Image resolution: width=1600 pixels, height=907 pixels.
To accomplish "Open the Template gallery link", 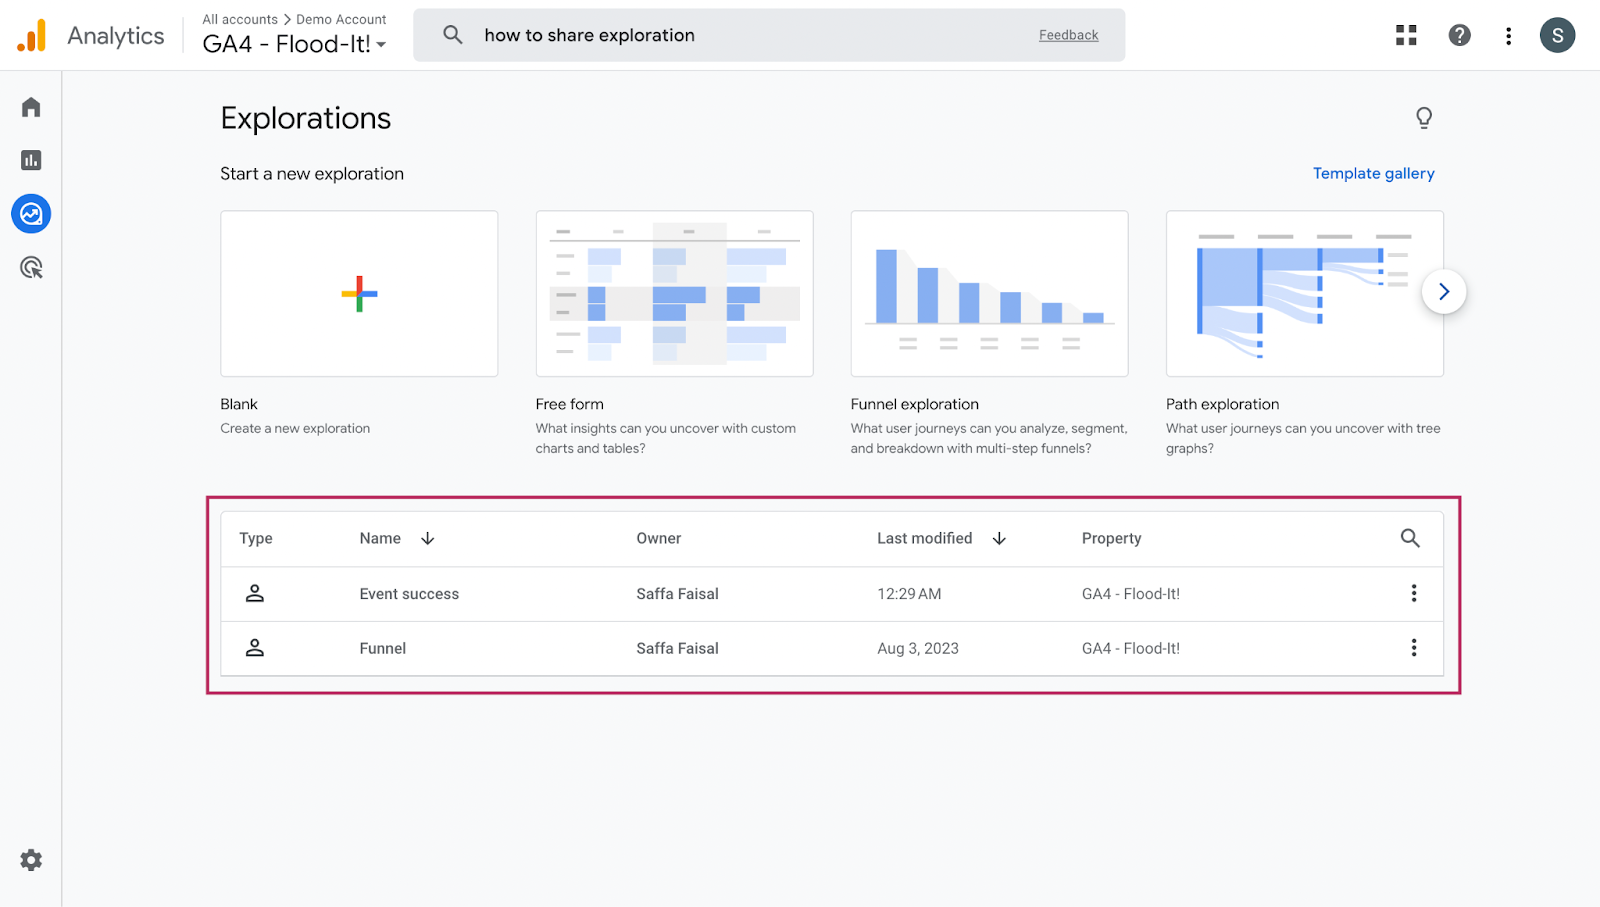I will 1373,173.
